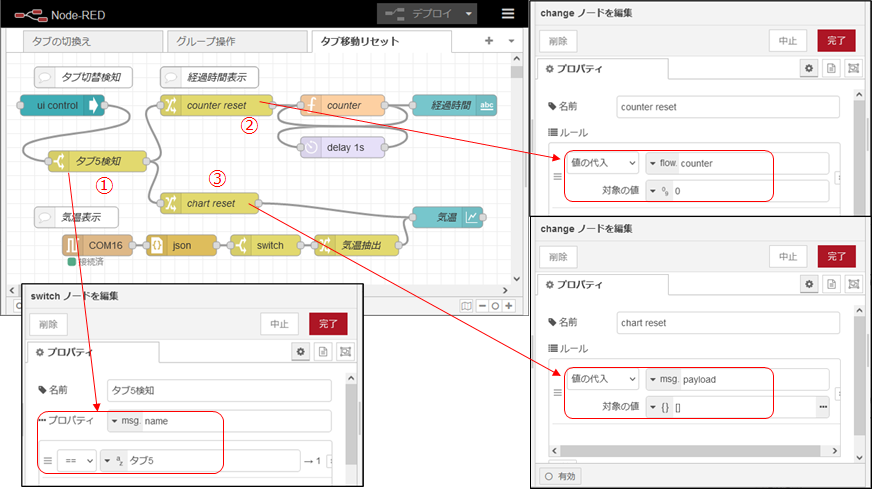Image resolution: width=872 pixels, height=489 pixels.
Task: Open appearance icon in counter reset dialog
Action: click(853, 68)
